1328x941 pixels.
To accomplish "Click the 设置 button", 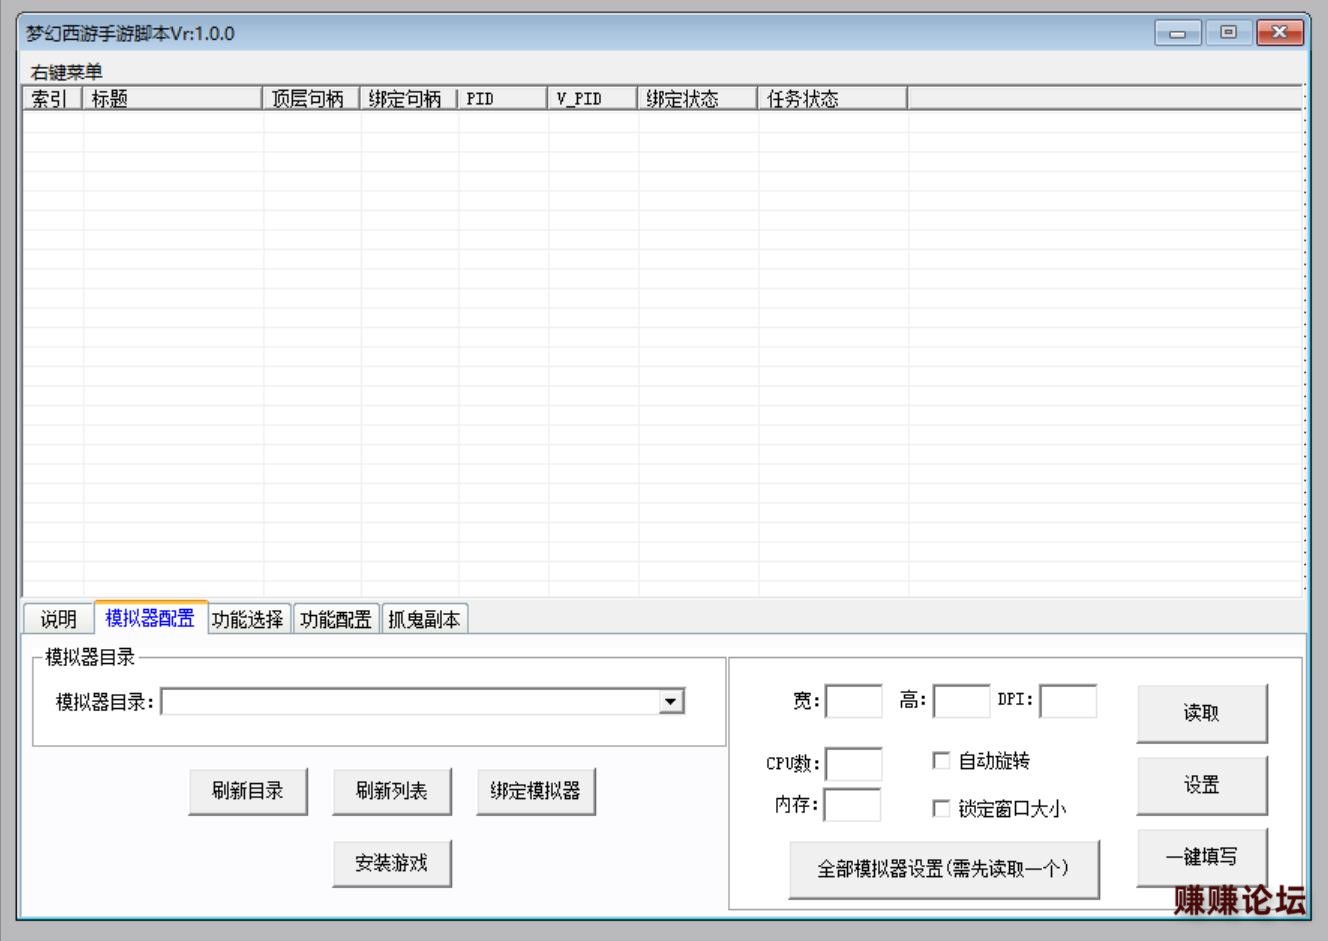I will tap(1202, 785).
